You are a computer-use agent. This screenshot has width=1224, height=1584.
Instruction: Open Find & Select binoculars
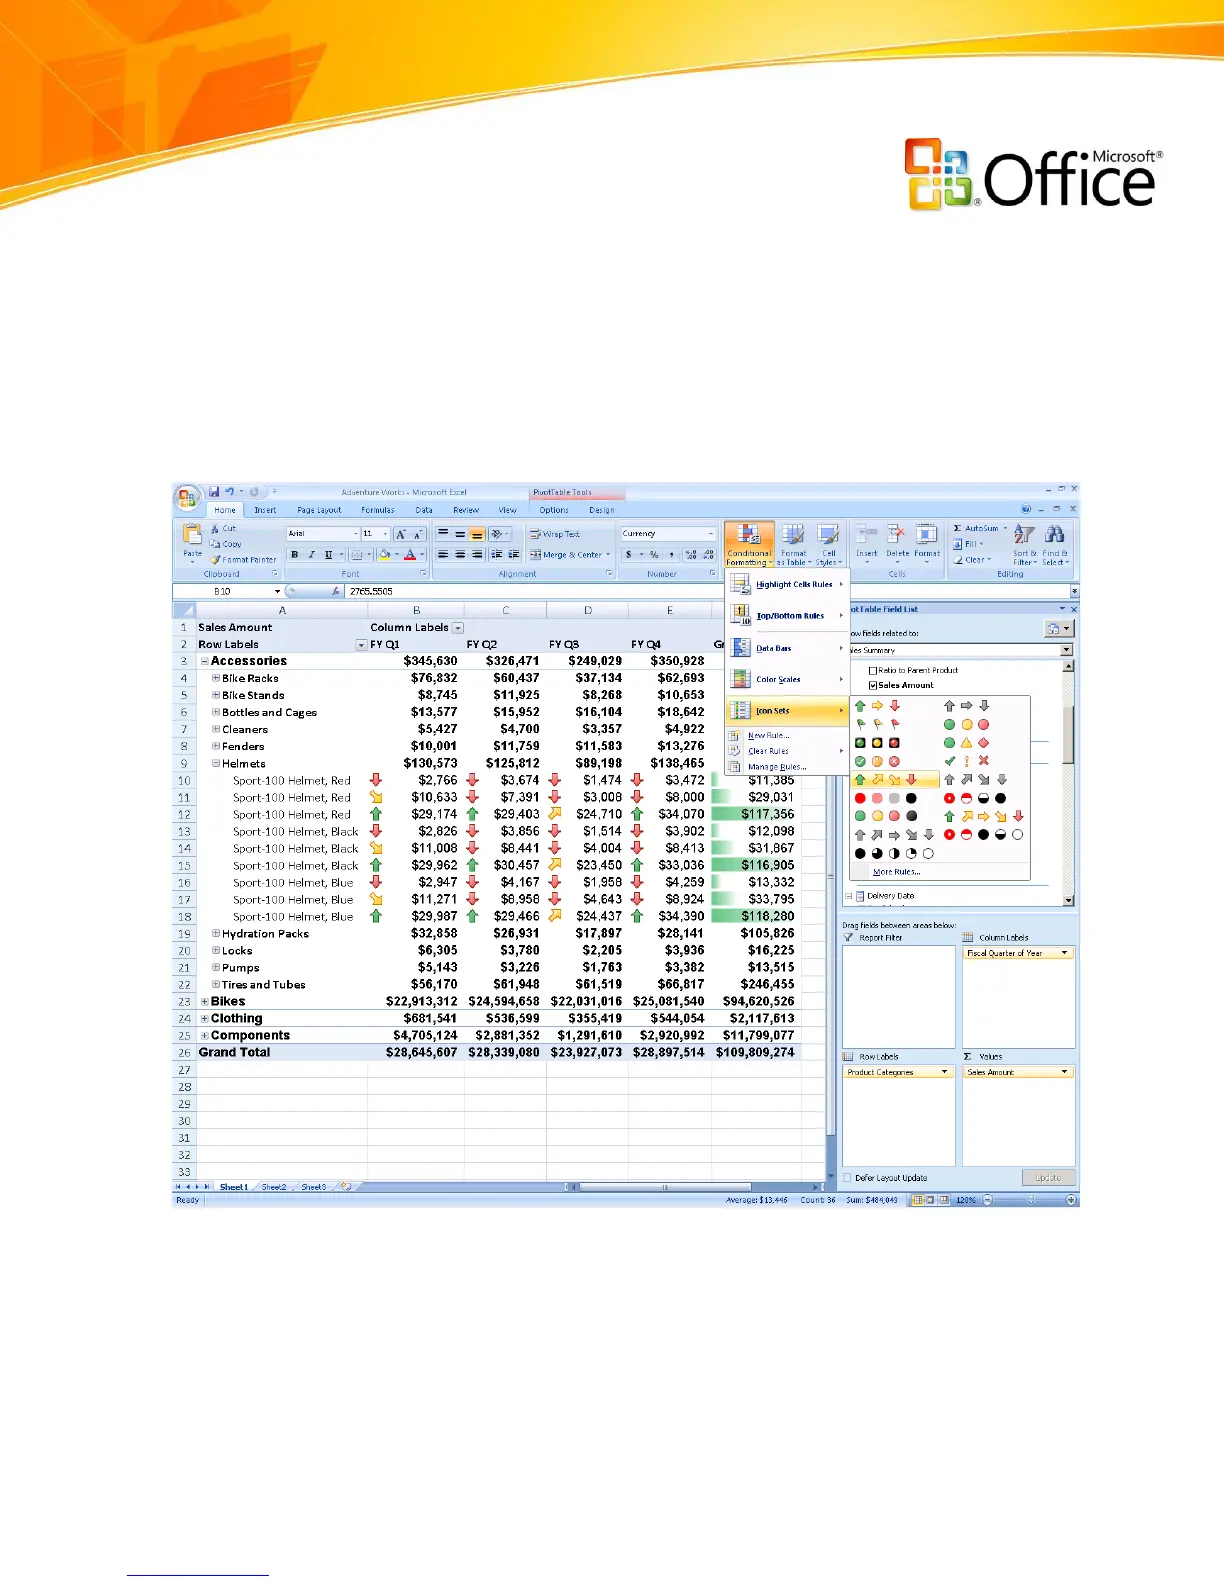[1055, 544]
